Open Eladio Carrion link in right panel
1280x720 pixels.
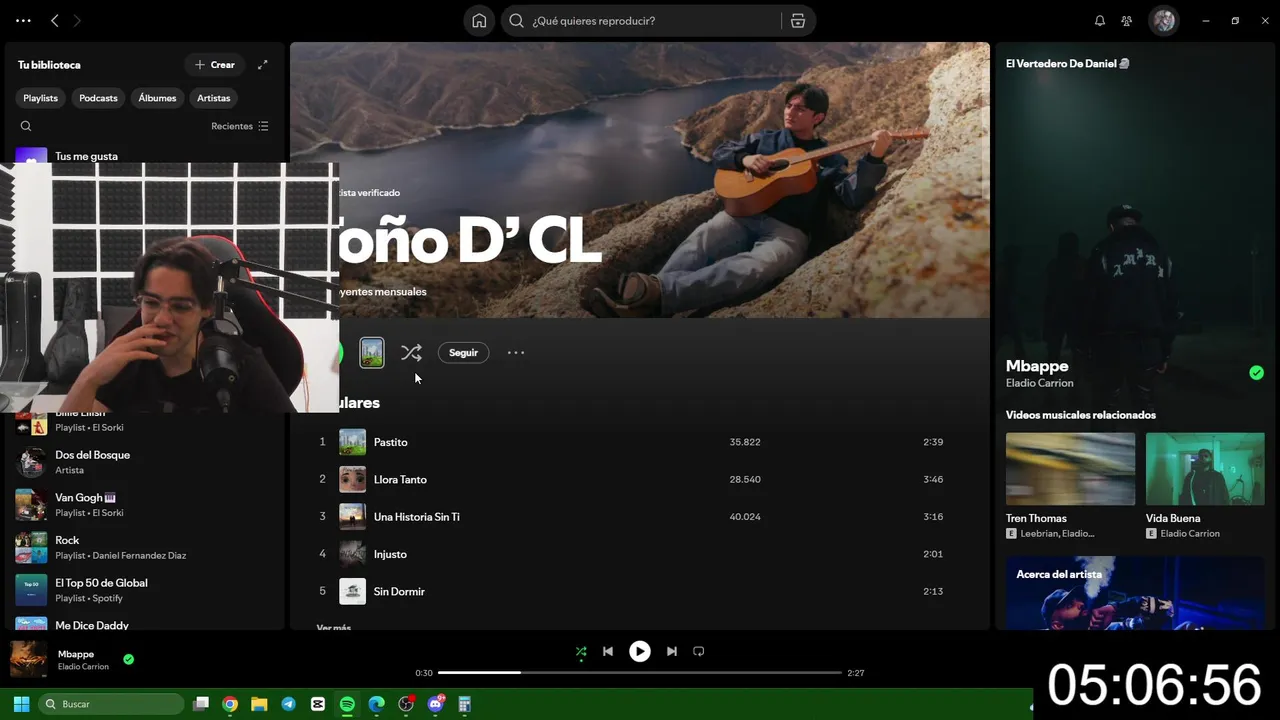pyautogui.click(x=1040, y=383)
